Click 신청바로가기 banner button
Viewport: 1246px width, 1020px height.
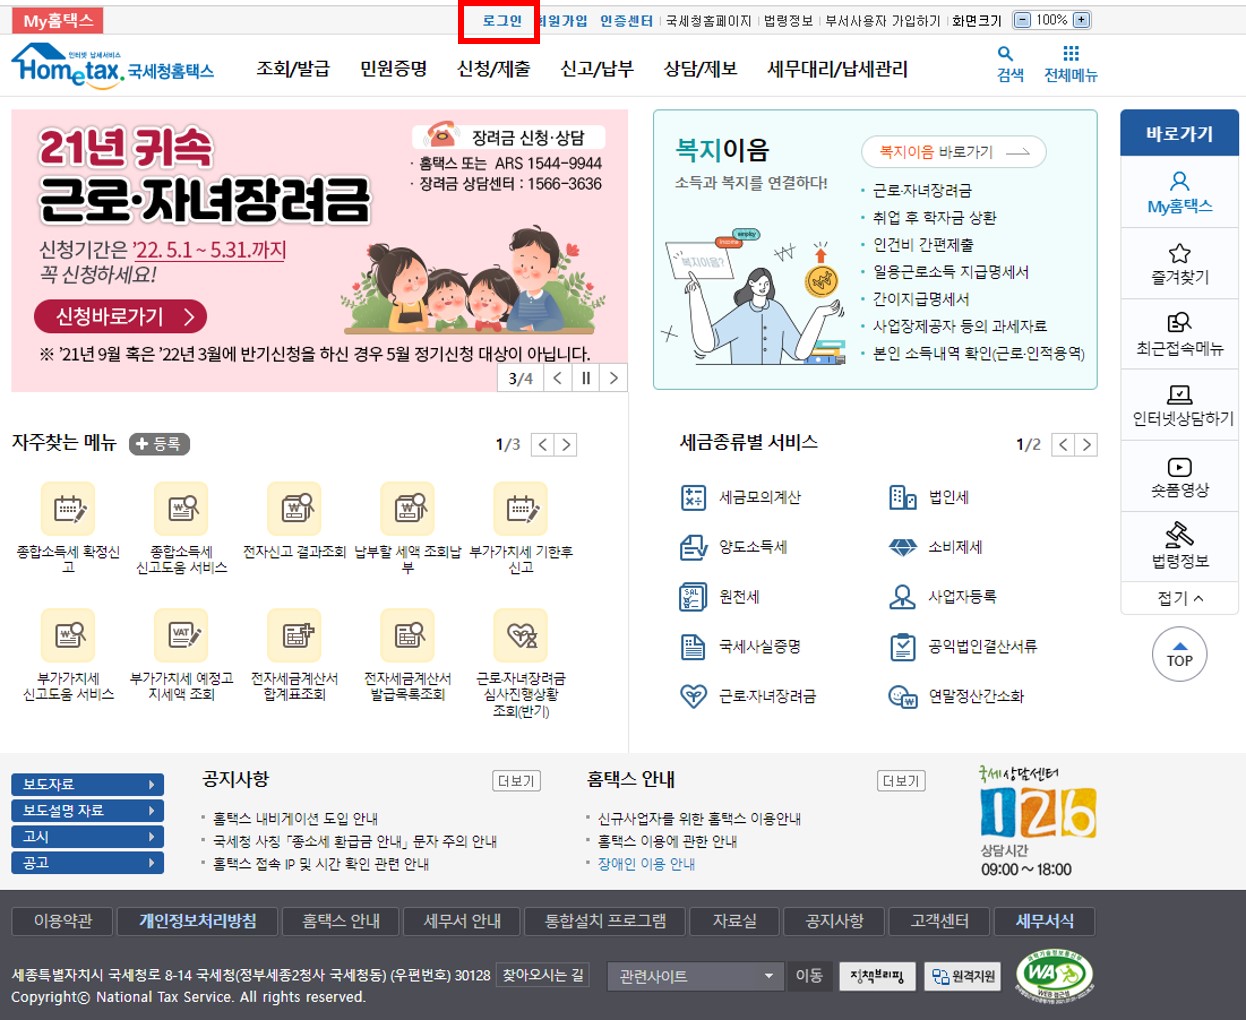point(121,317)
